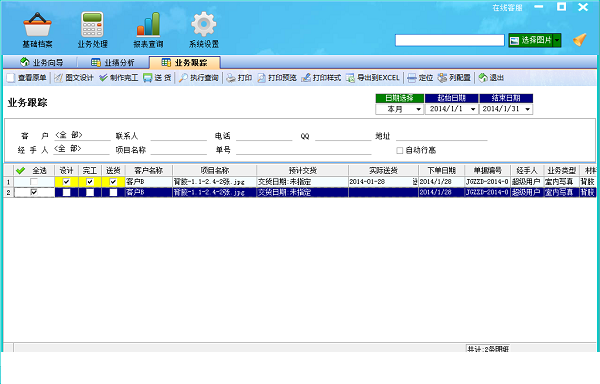Toggle the row 1 设计 checkbox
The width and height of the screenshot is (600, 384).
pos(66,182)
